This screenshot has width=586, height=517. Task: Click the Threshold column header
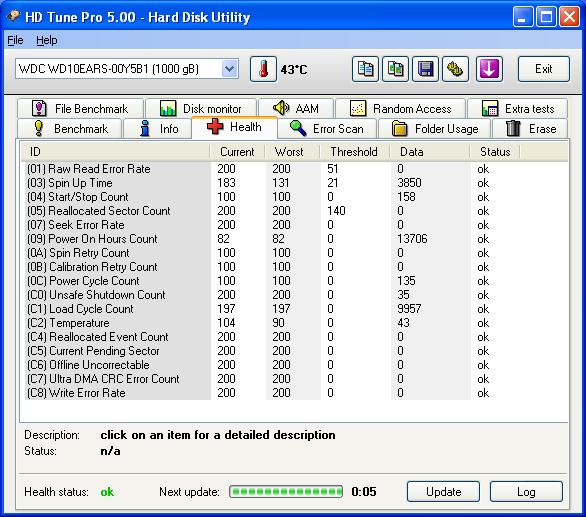coord(354,152)
